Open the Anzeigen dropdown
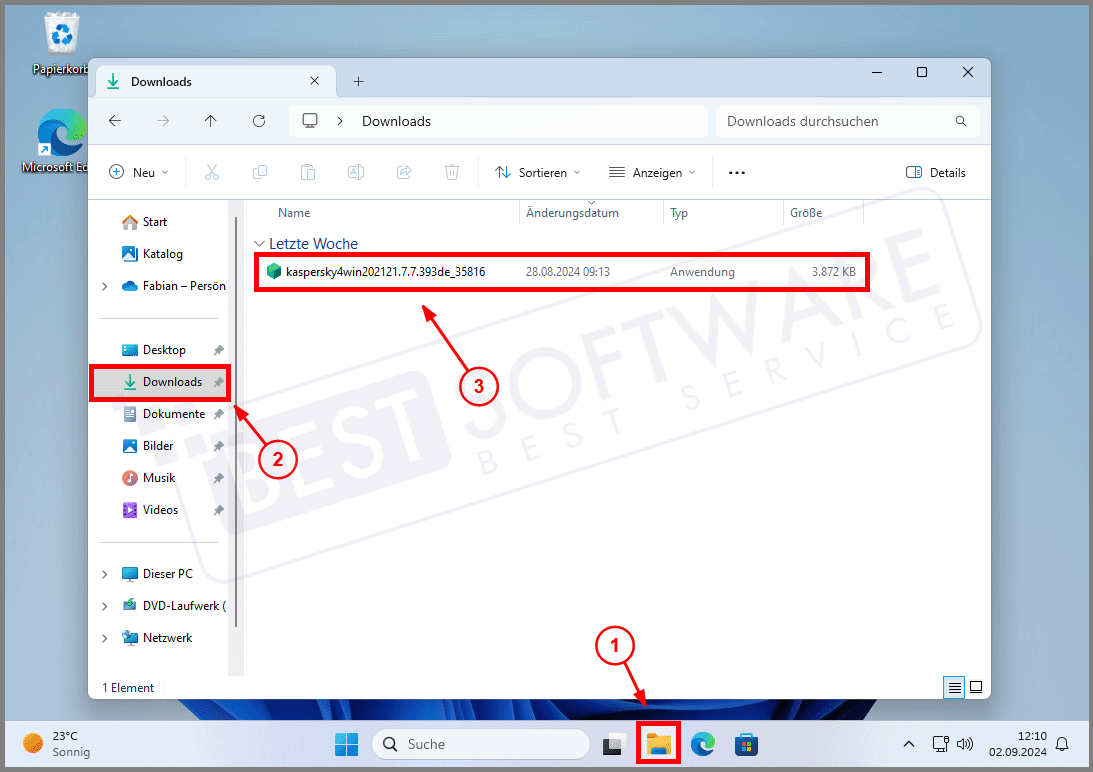Image resolution: width=1093 pixels, height=772 pixels. tap(651, 172)
